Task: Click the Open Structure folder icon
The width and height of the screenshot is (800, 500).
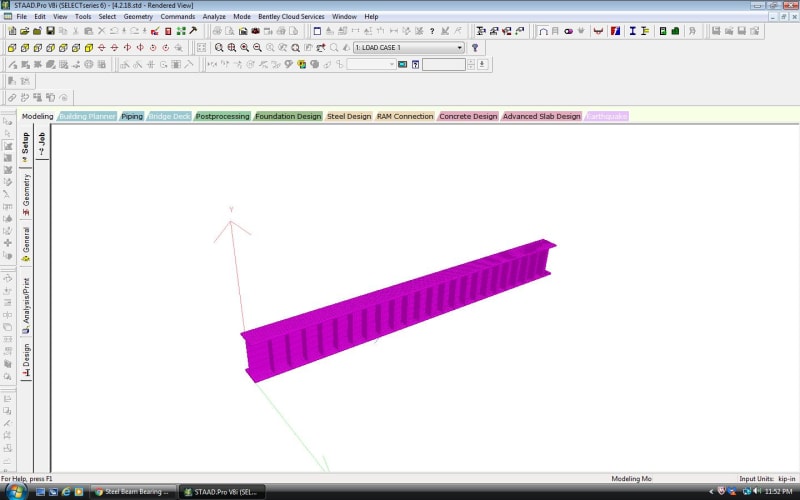Action: click(x=24, y=31)
